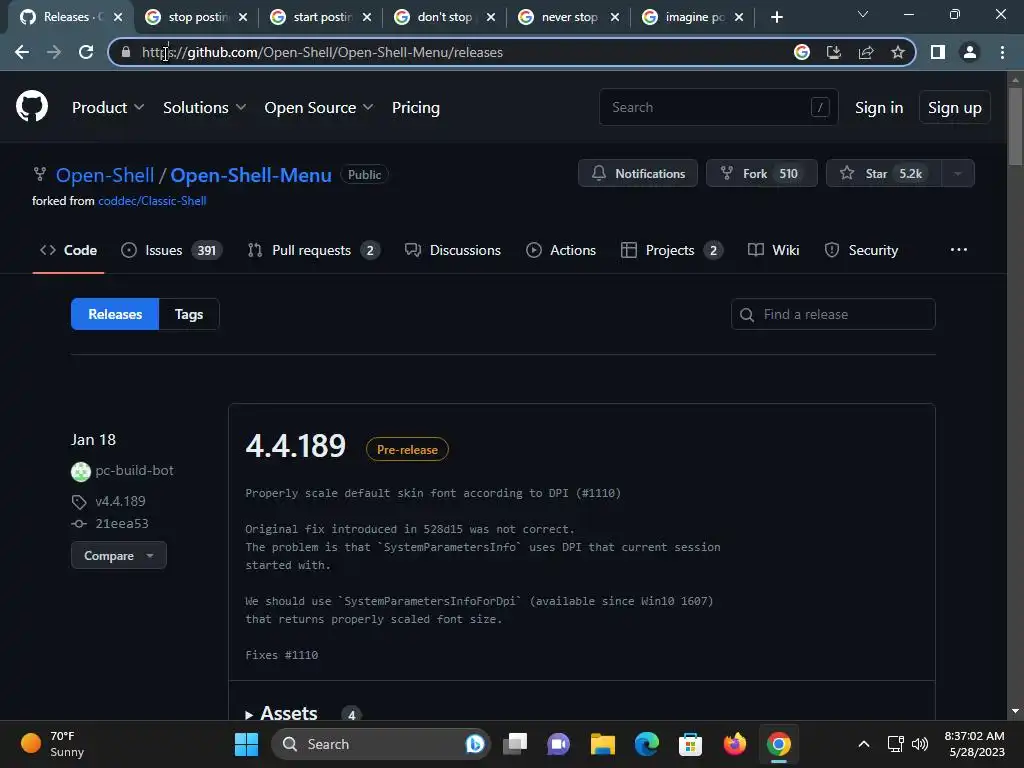Reload the page with the refresh icon

(86, 52)
